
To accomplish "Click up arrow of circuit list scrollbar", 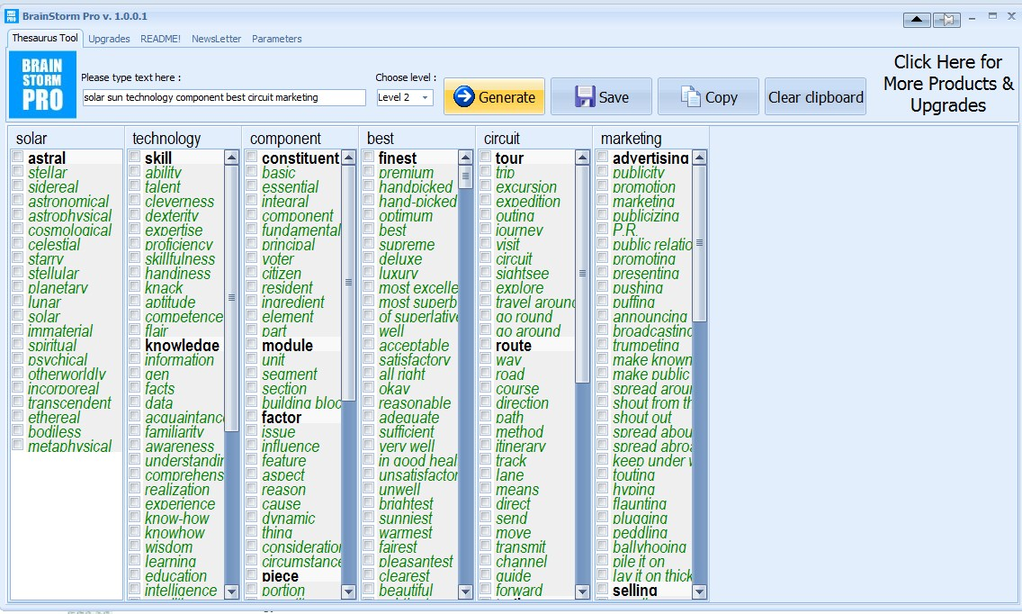I will click(x=582, y=157).
